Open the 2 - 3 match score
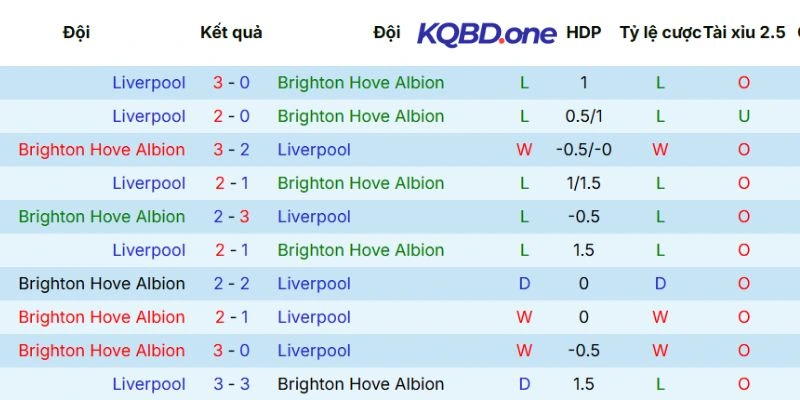The height and width of the screenshot is (400, 800). (231, 217)
